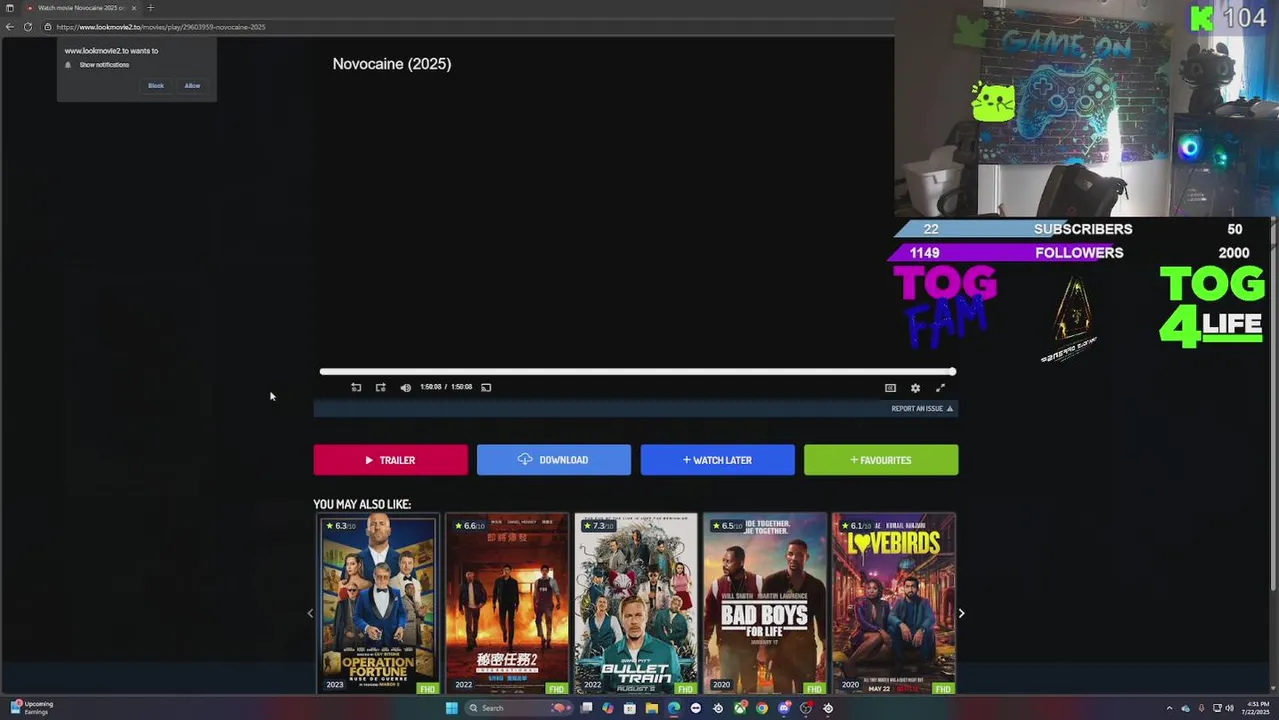Viewport: 1279px width, 720px height.
Task: Click the taskbar Search box
Action: 520,708
